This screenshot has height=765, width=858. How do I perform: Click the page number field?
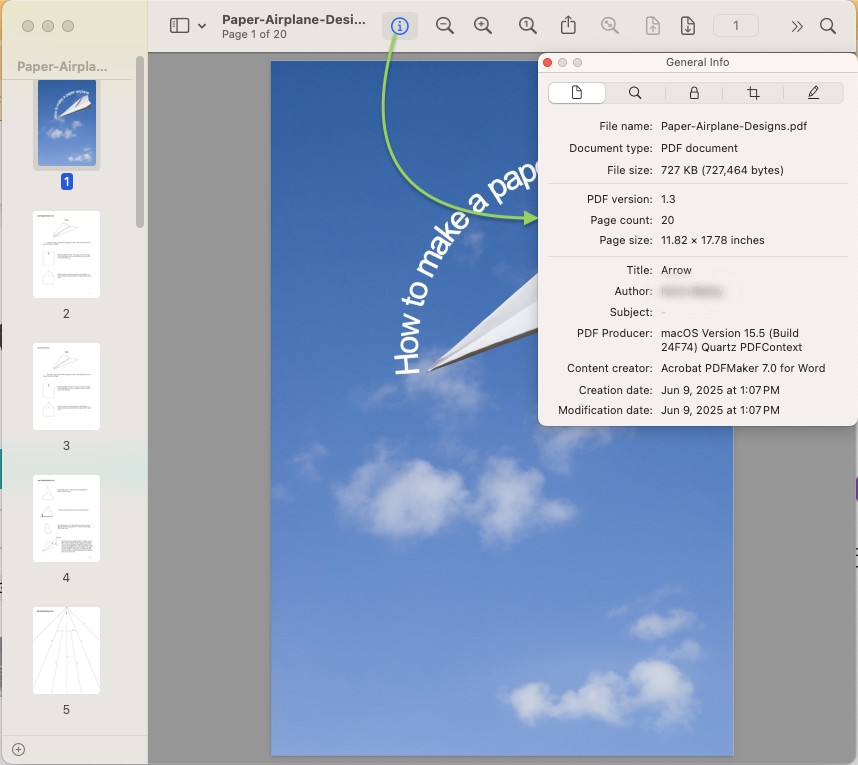coord(736,26)
